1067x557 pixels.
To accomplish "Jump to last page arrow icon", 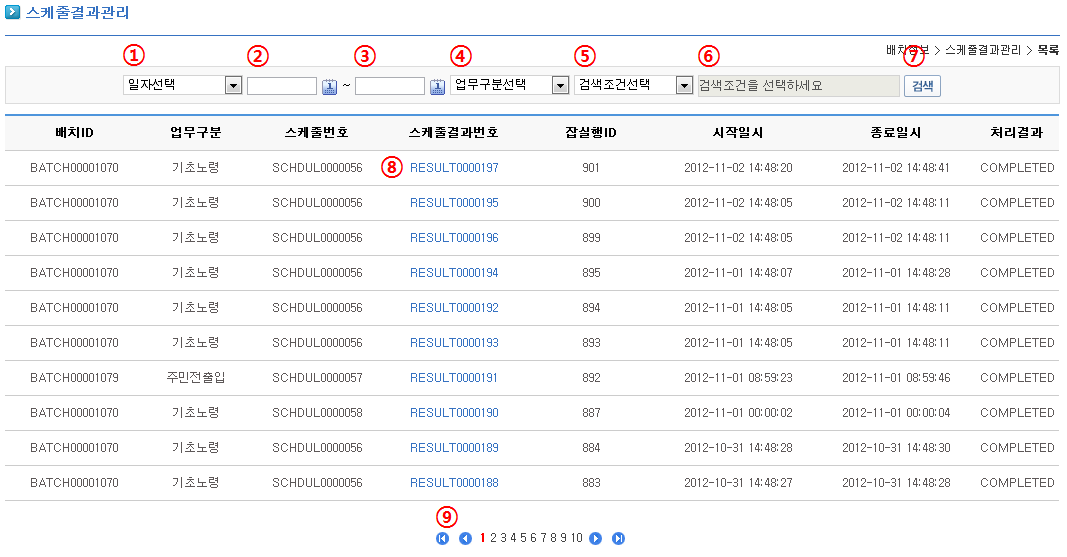I will pyautogui.click(x=618, y=539).
